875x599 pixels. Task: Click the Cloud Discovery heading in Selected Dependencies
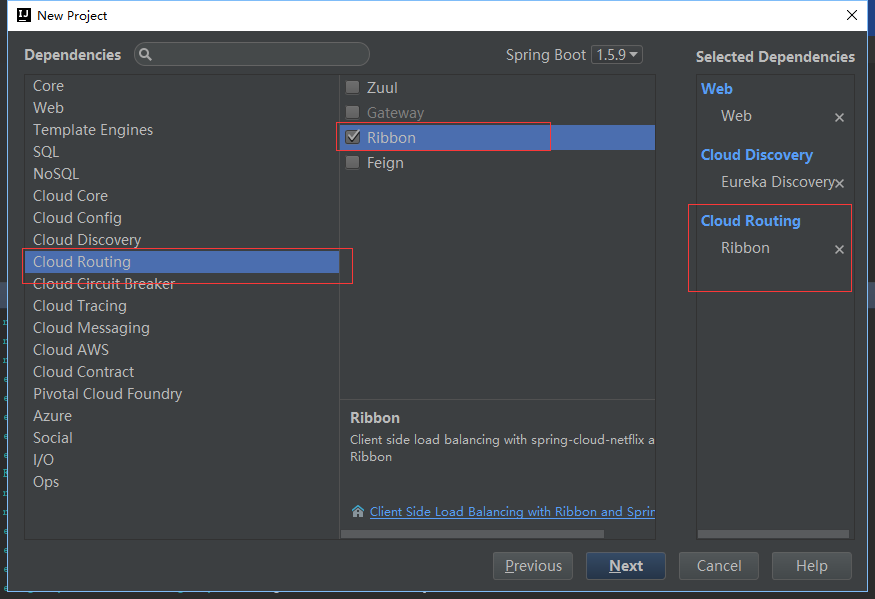[757, 155]
